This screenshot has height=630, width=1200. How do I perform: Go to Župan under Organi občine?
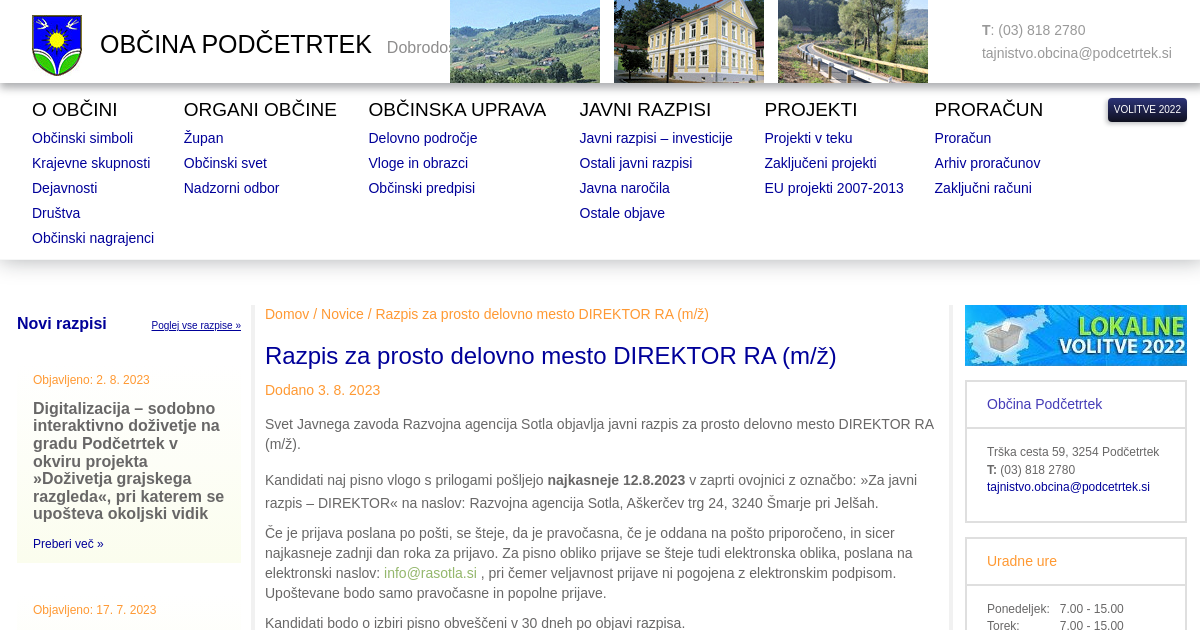pyautogui.click(x=203, y=138)
